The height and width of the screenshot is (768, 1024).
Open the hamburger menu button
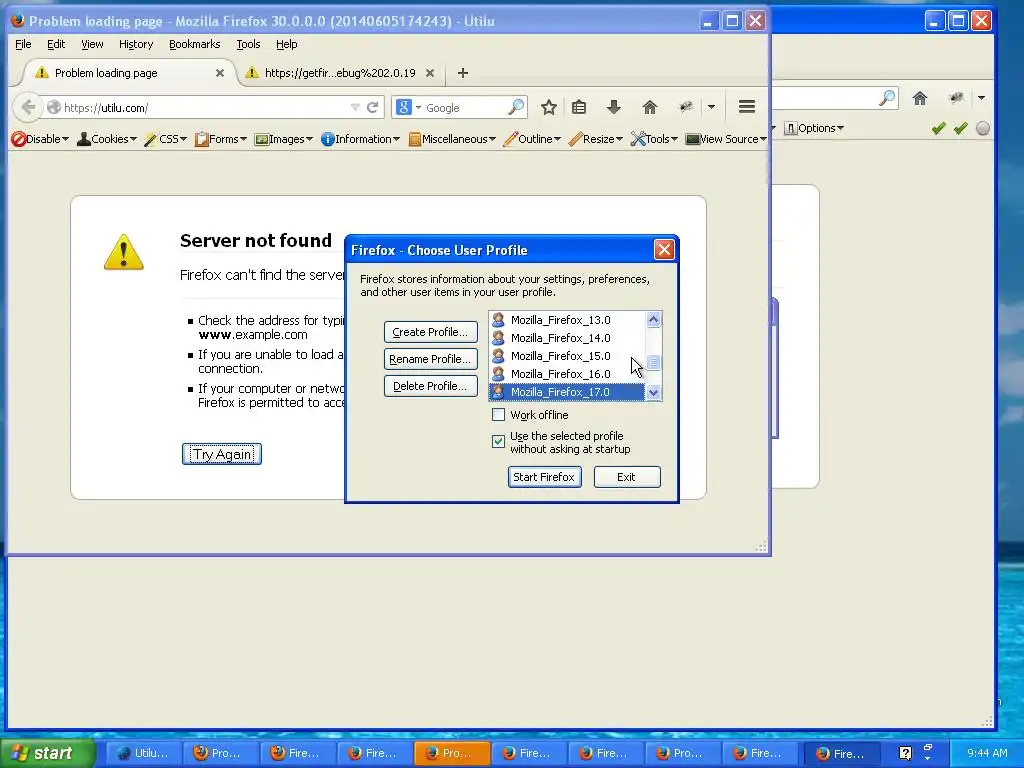coord(746,106)
